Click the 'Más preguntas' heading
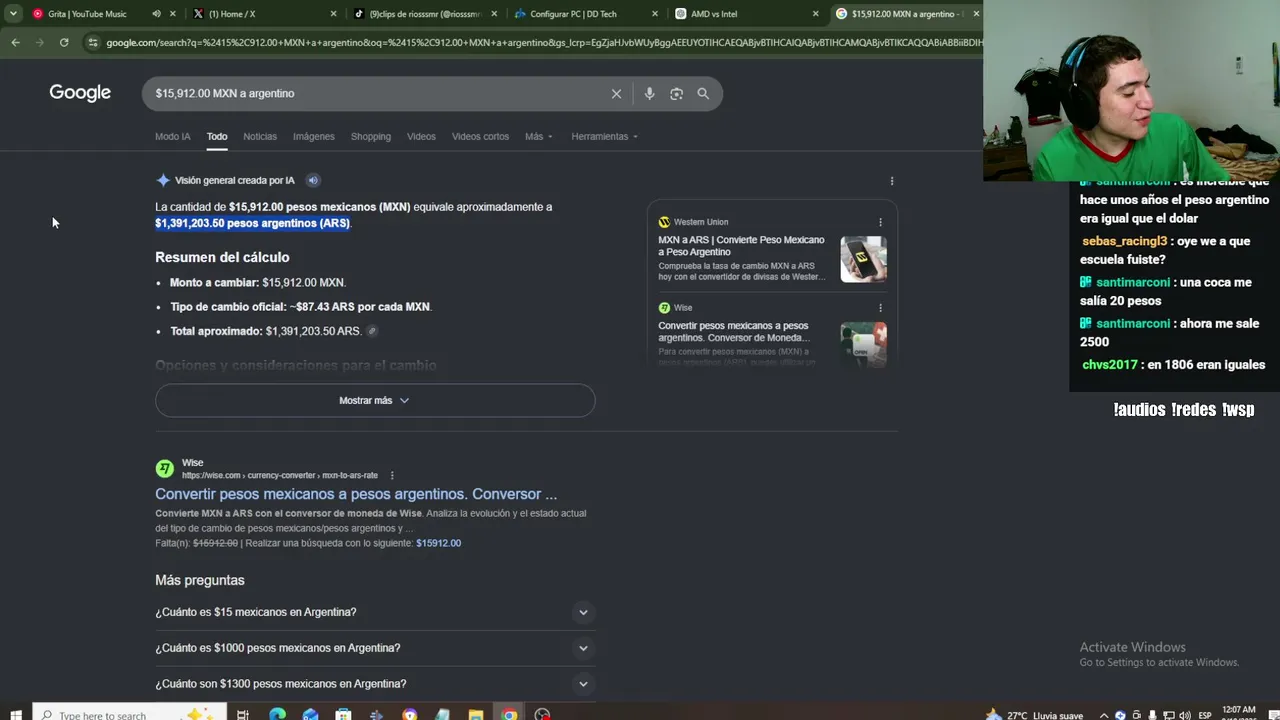 click(x=200, y=580)
